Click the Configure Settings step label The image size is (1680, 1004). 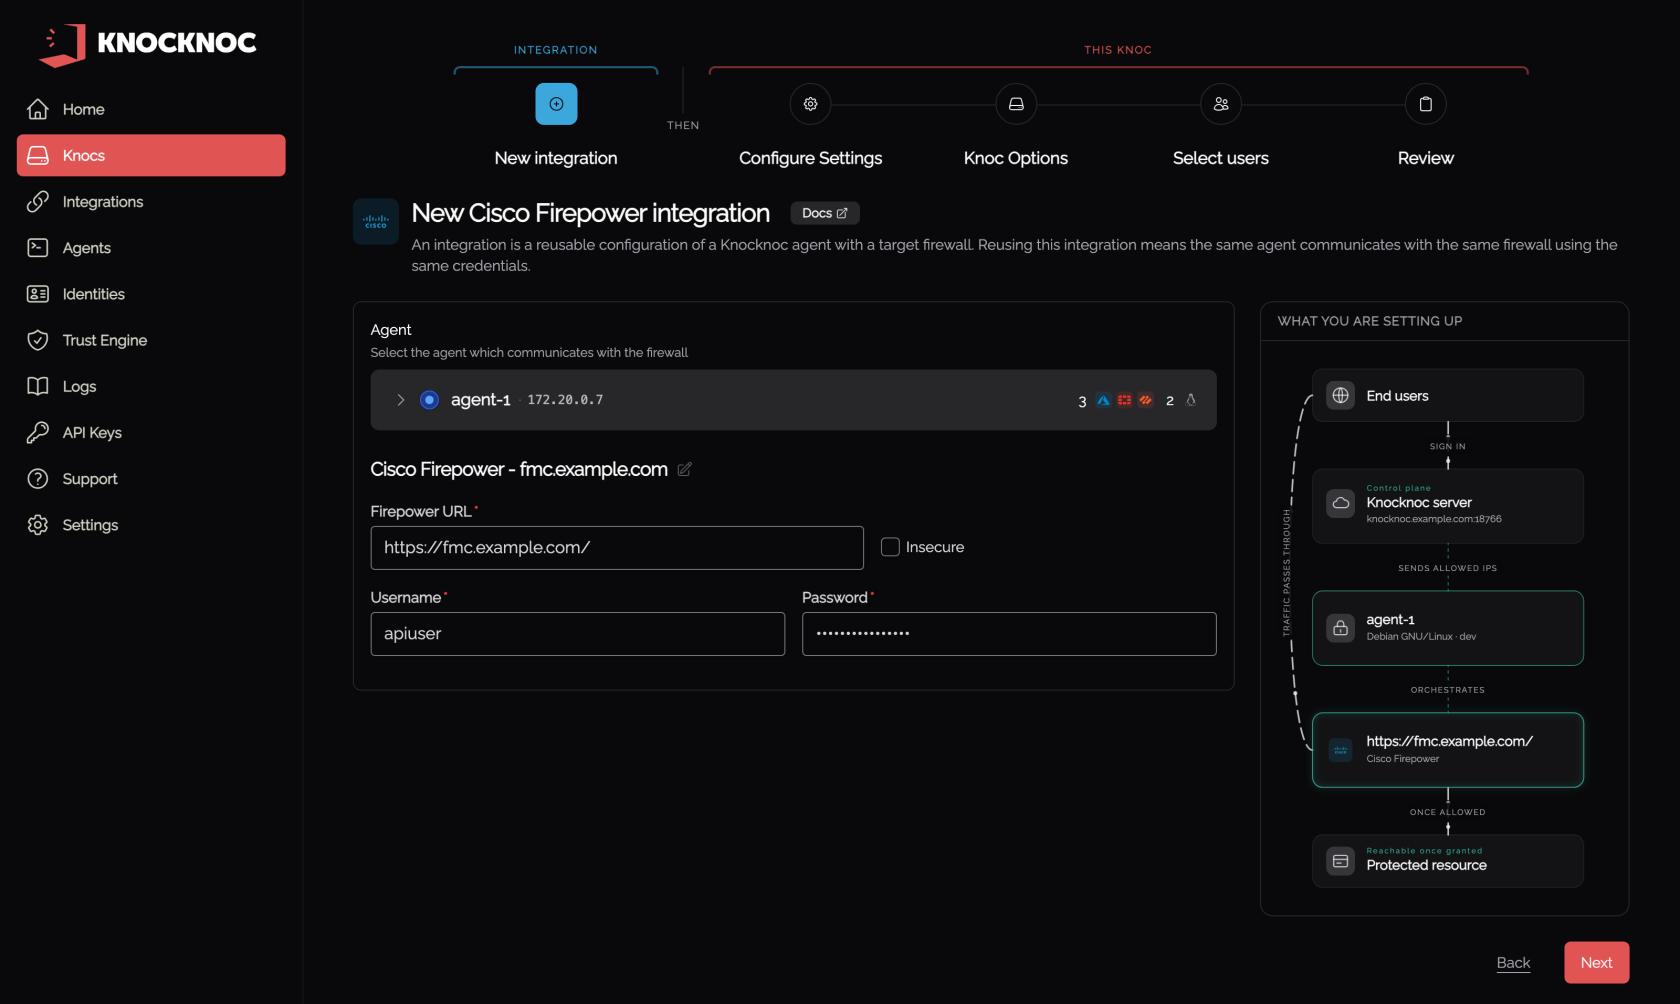coord(811,158)
